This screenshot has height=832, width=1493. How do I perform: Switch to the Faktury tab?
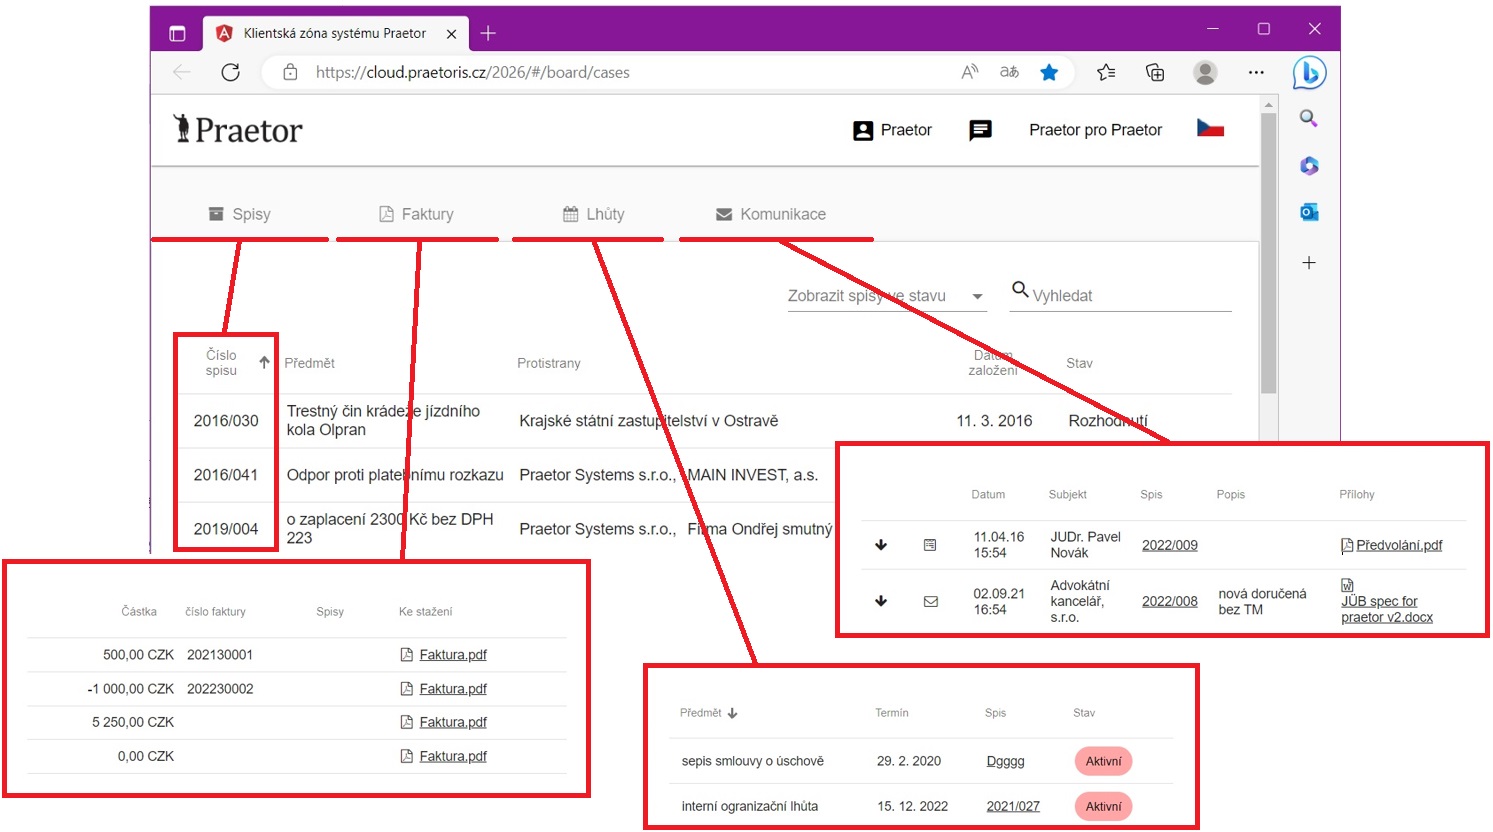point(417,214)
